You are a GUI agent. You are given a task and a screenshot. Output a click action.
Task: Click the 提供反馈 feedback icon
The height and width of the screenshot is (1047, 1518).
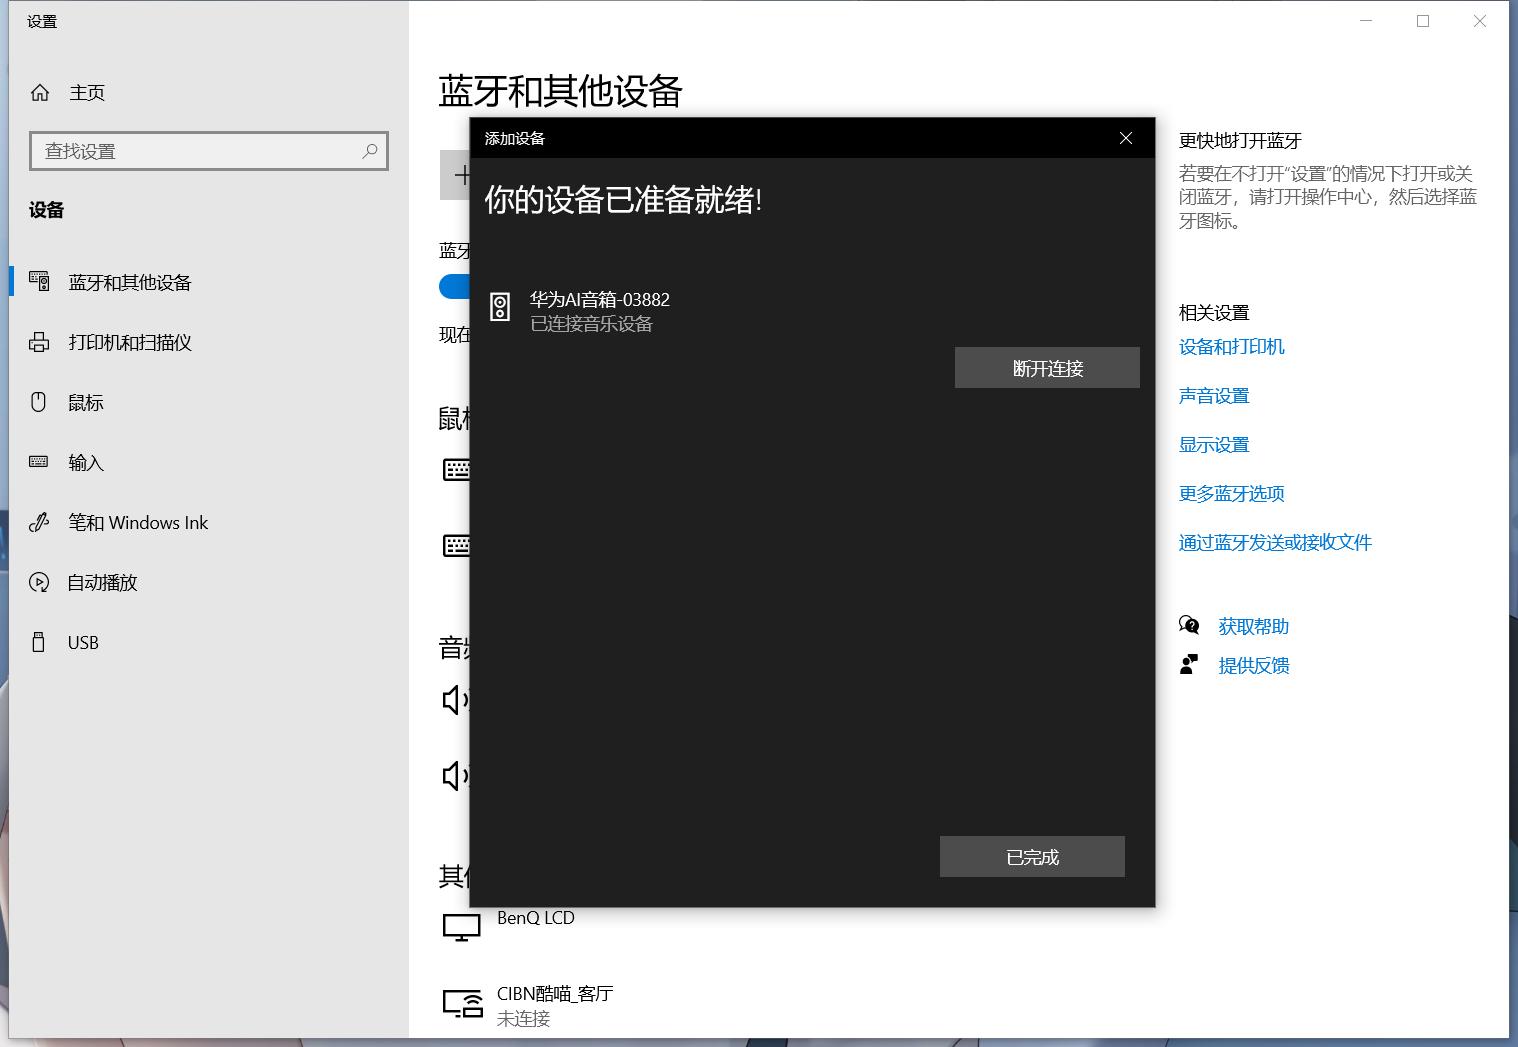pos(1189,663)
